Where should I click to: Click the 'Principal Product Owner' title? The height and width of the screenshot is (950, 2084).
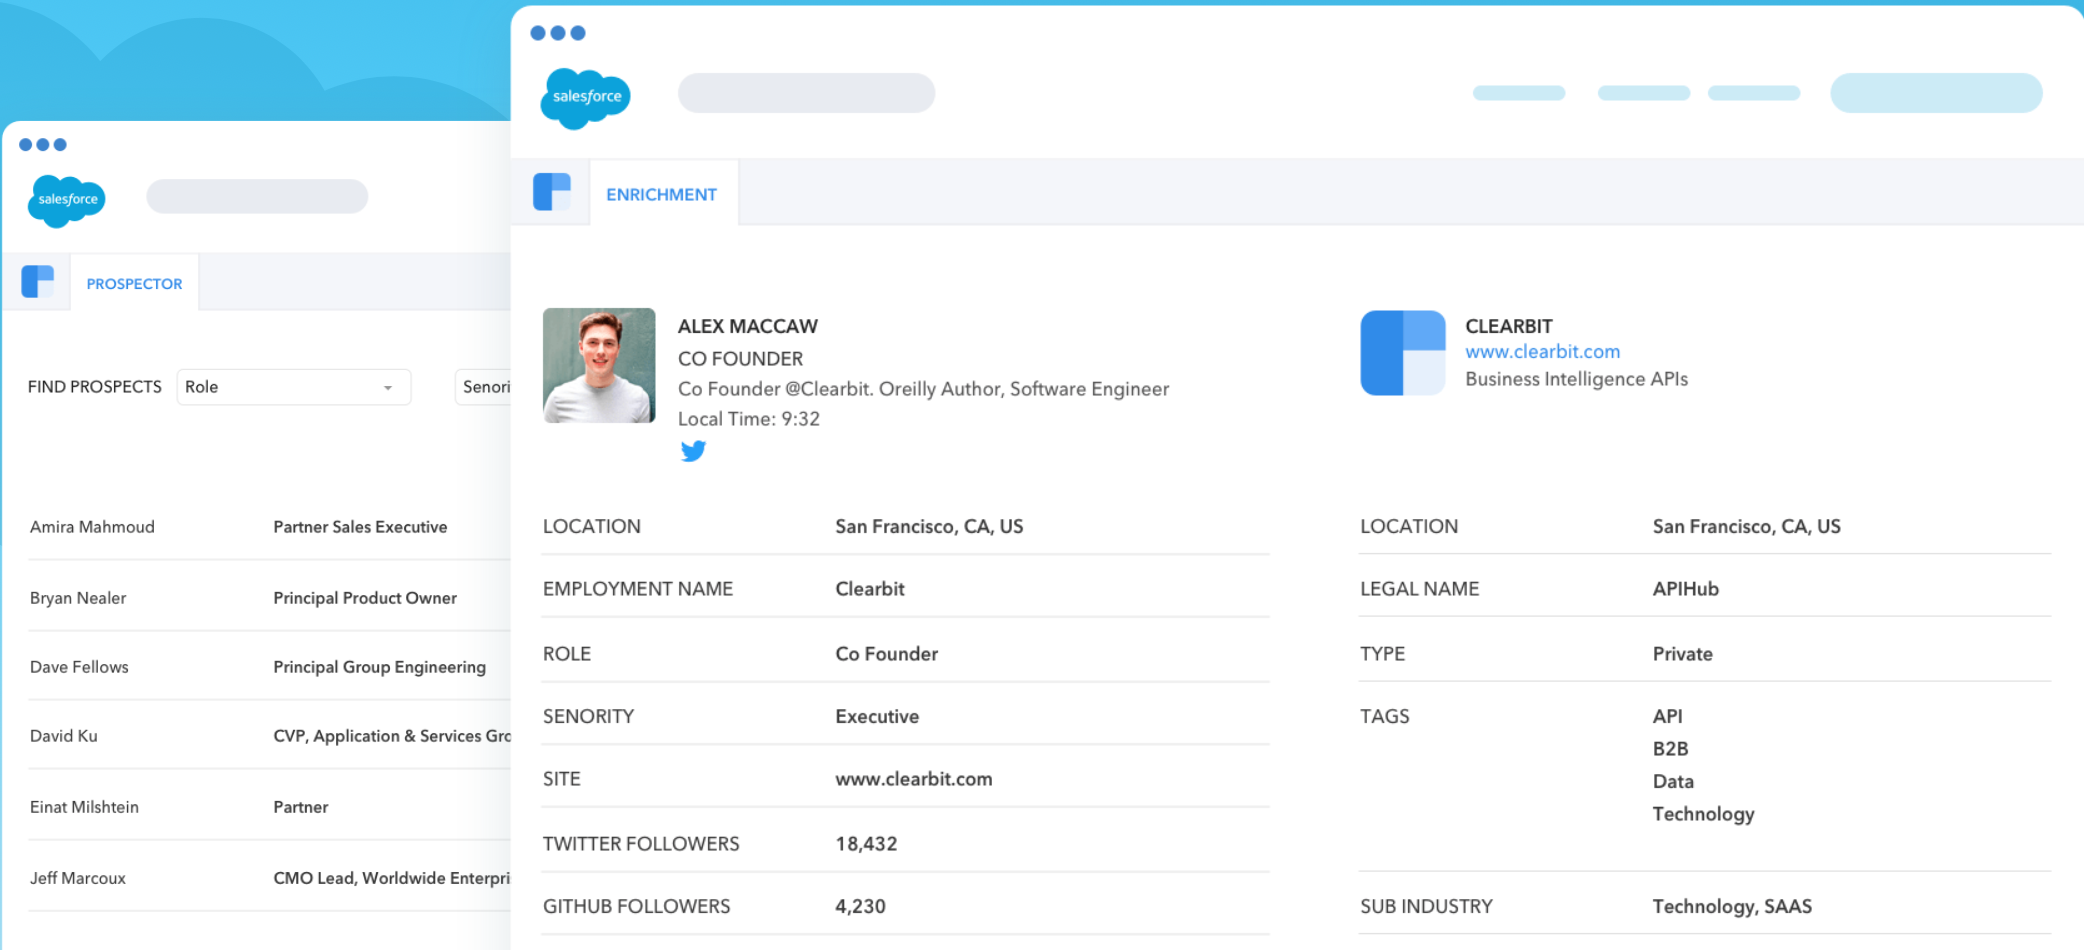(365, 598)
